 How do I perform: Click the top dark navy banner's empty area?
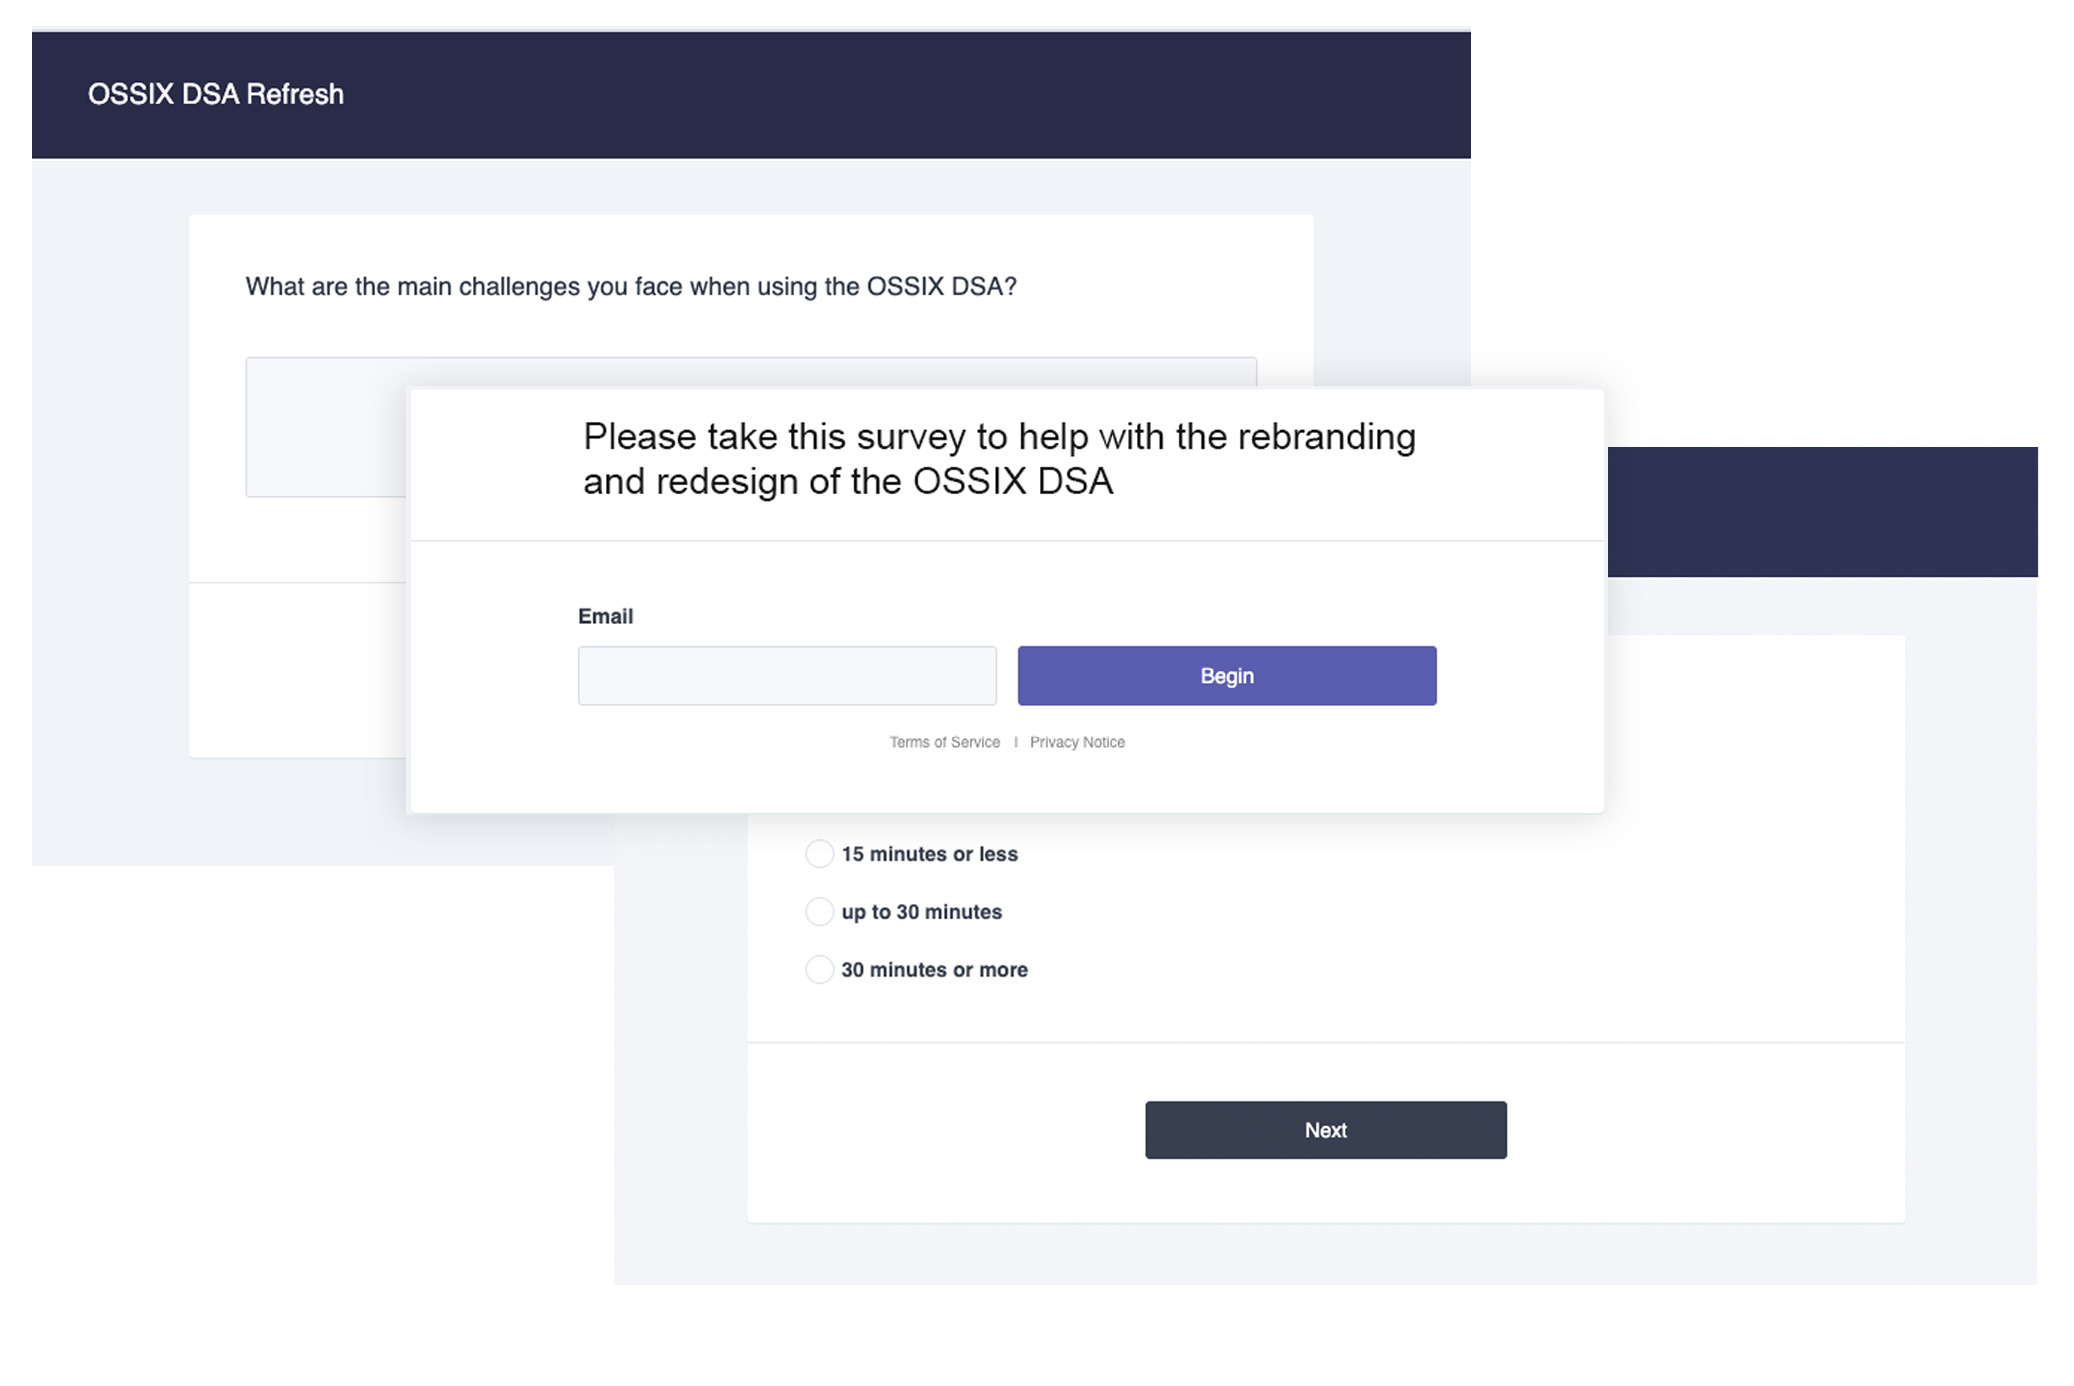click(x=900, y=95)
